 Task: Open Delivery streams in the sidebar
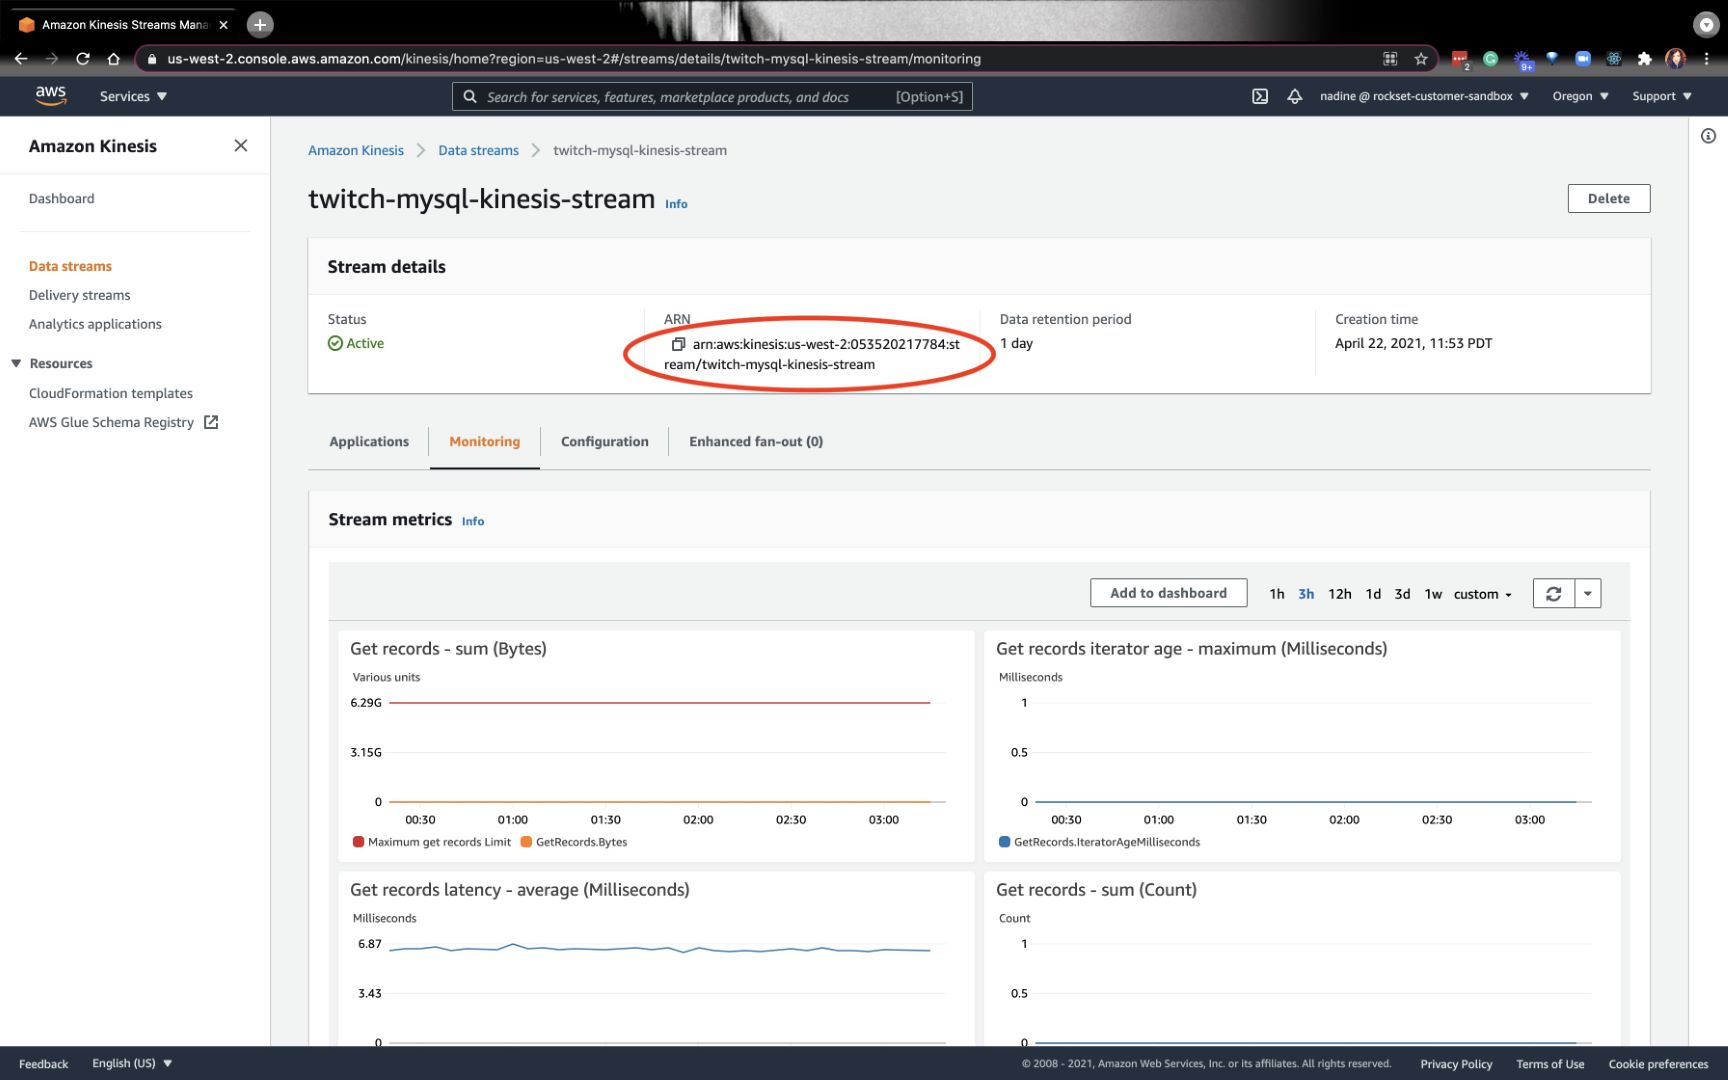[80, 295]
